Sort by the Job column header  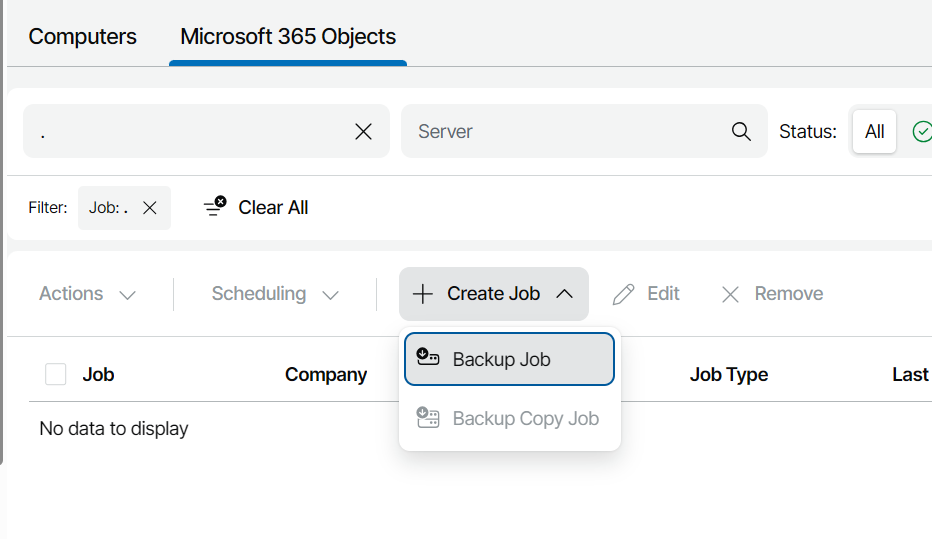pyautogui.click(x=98, y=374)
